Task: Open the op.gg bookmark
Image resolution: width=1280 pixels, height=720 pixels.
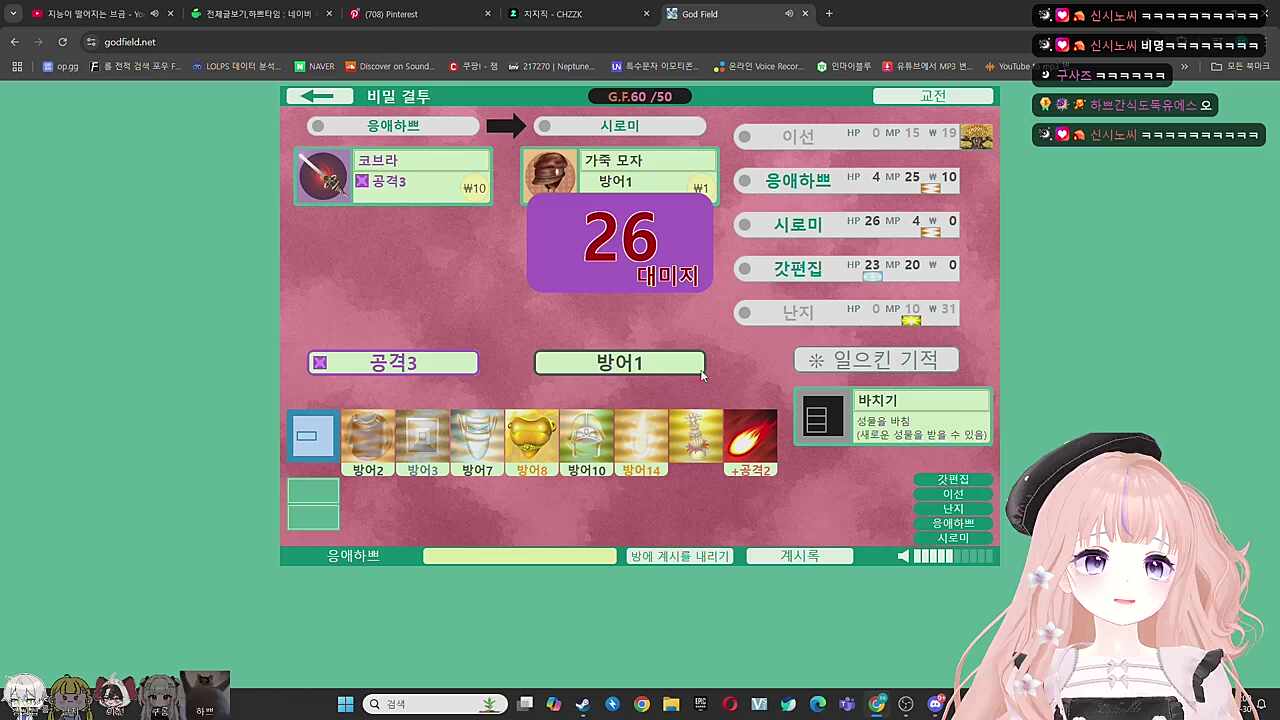Action: [x=61, y=67]
